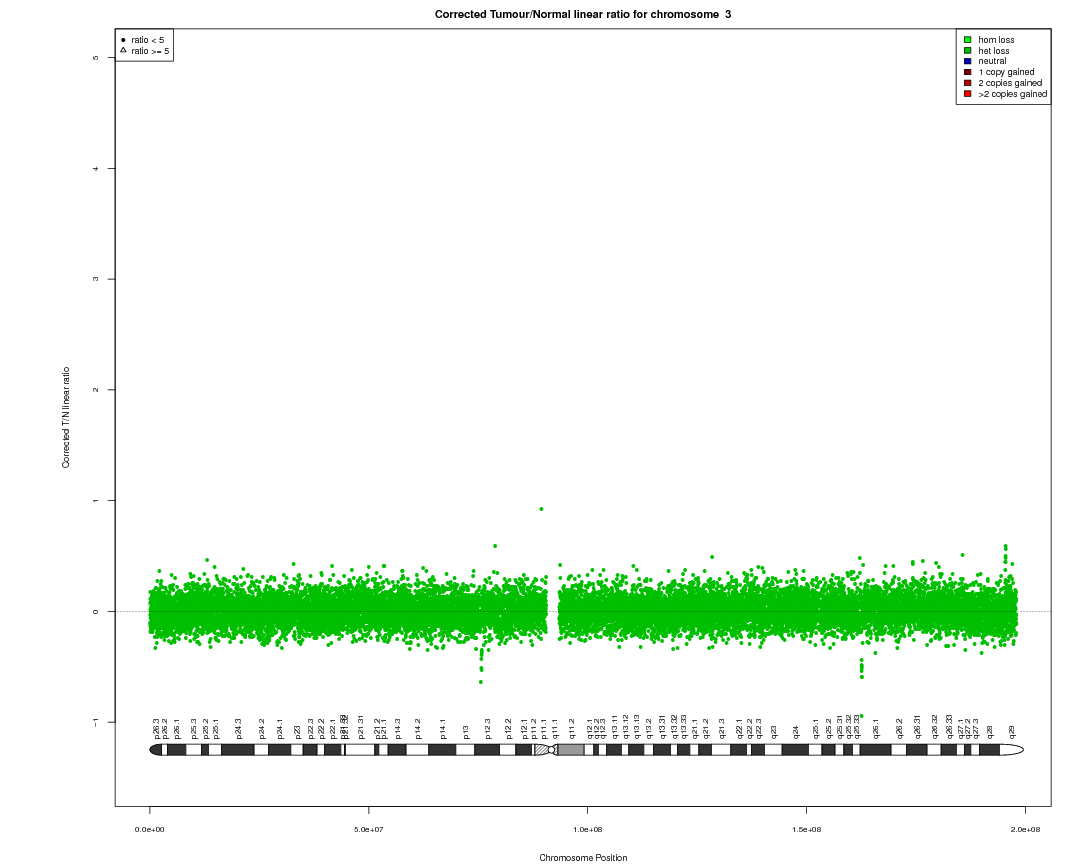1080x864 pixels.
Task: Click the grey q11.2 band on the ideogram
Action: coord(570,750)
